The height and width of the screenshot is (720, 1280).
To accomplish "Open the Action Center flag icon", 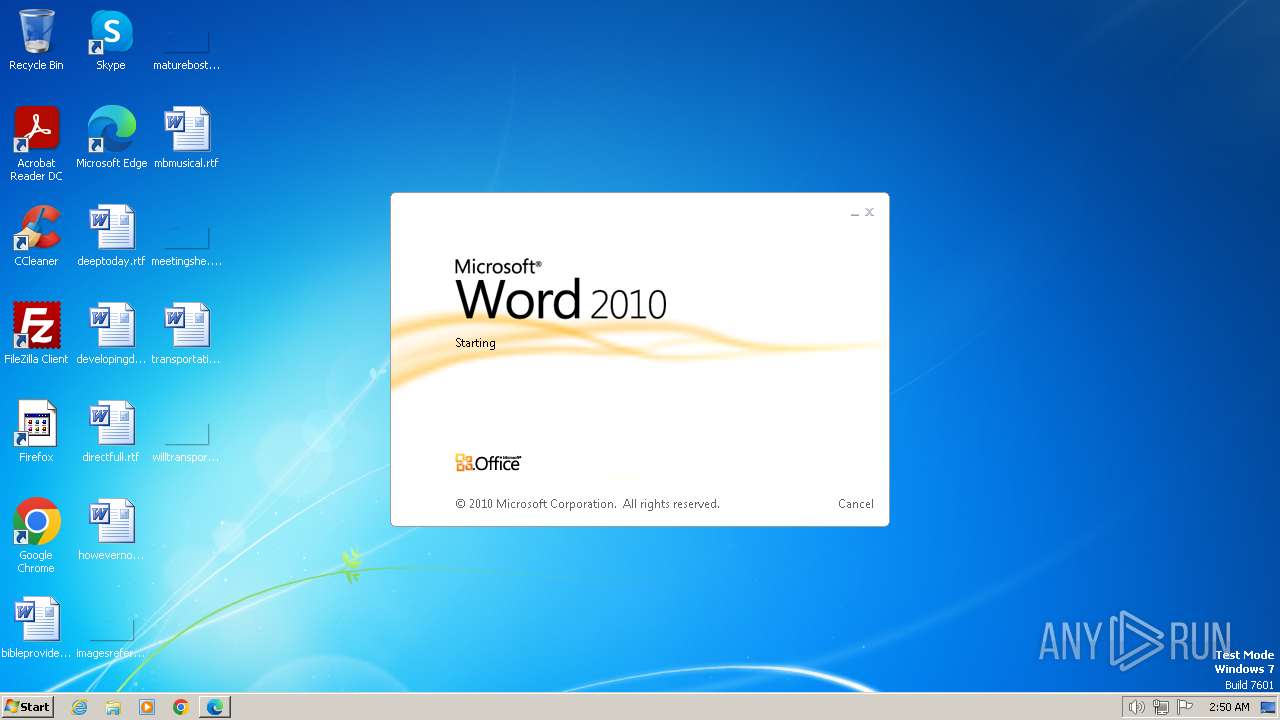I will (1185, 707).
